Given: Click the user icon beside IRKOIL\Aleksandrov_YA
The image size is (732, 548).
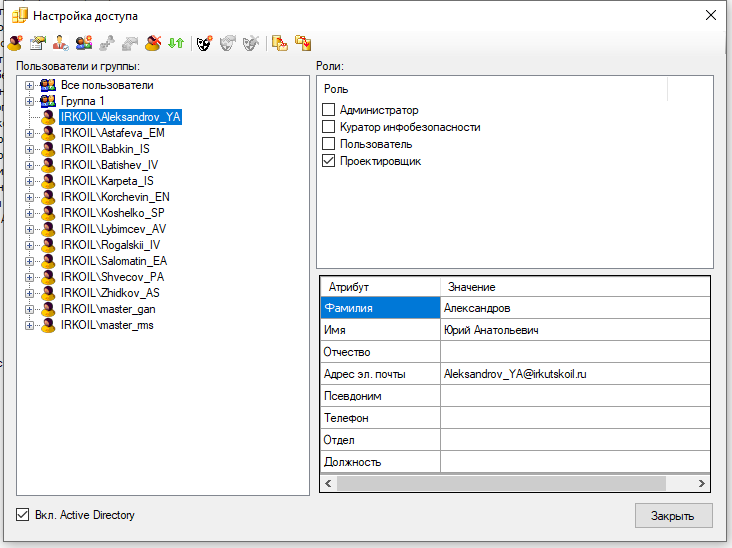Looking at the screenshot, I should point(48,117).
